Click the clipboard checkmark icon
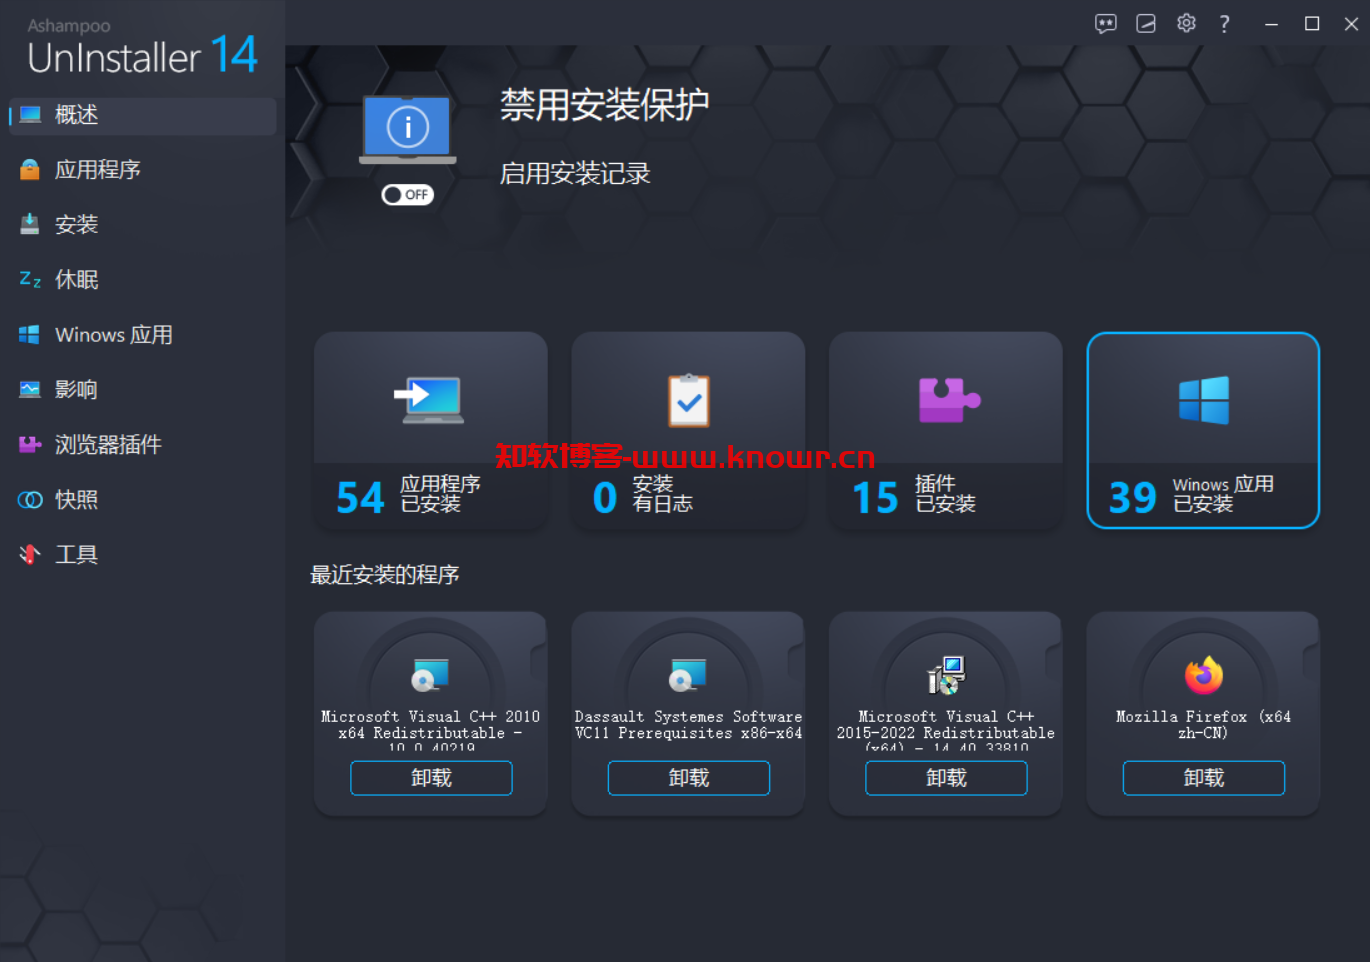The image size is (1370, 962). pyautogui.click(x=689, y=400)
